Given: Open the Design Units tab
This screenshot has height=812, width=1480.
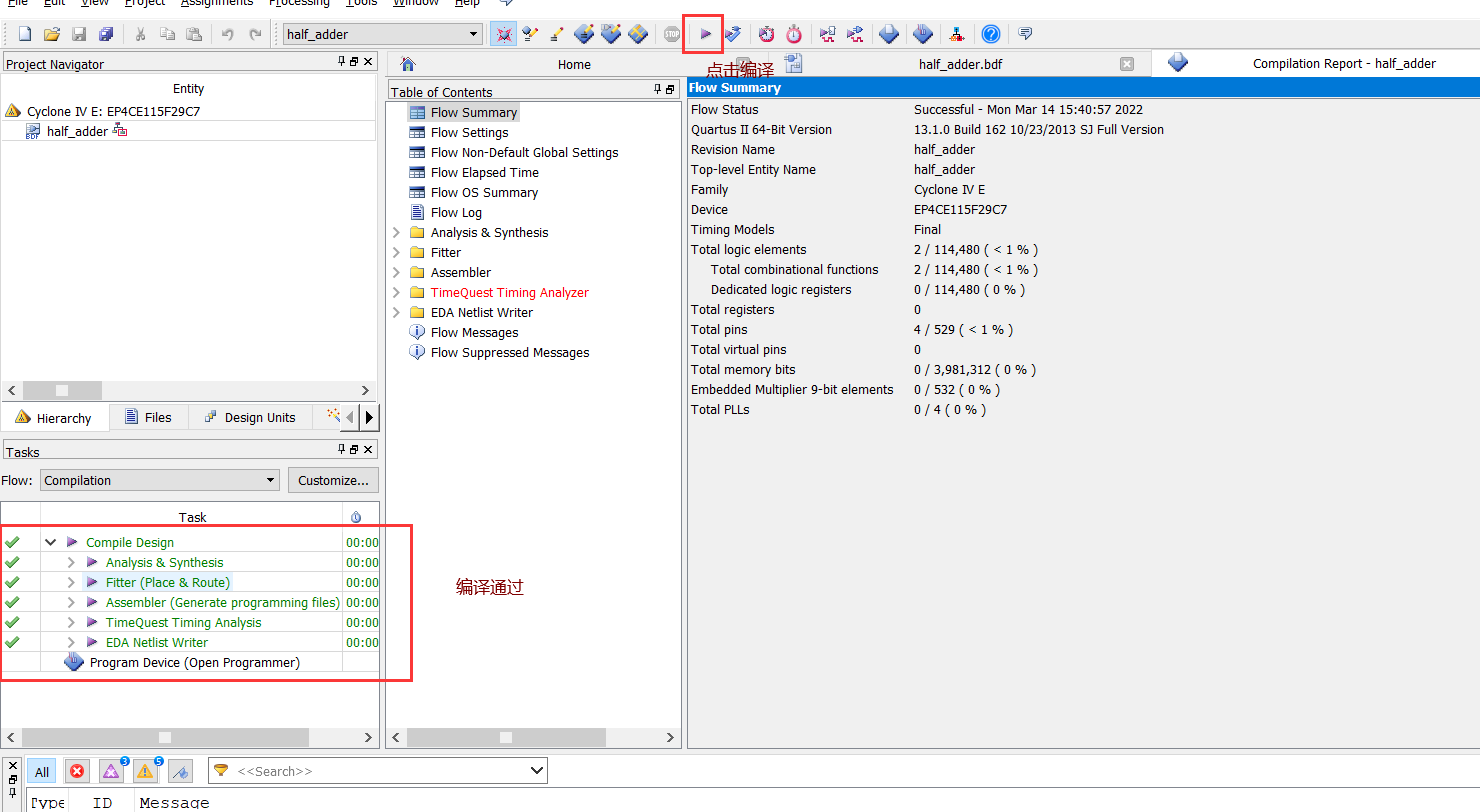Looking at the screenshot, I should [x=250, y=417].
